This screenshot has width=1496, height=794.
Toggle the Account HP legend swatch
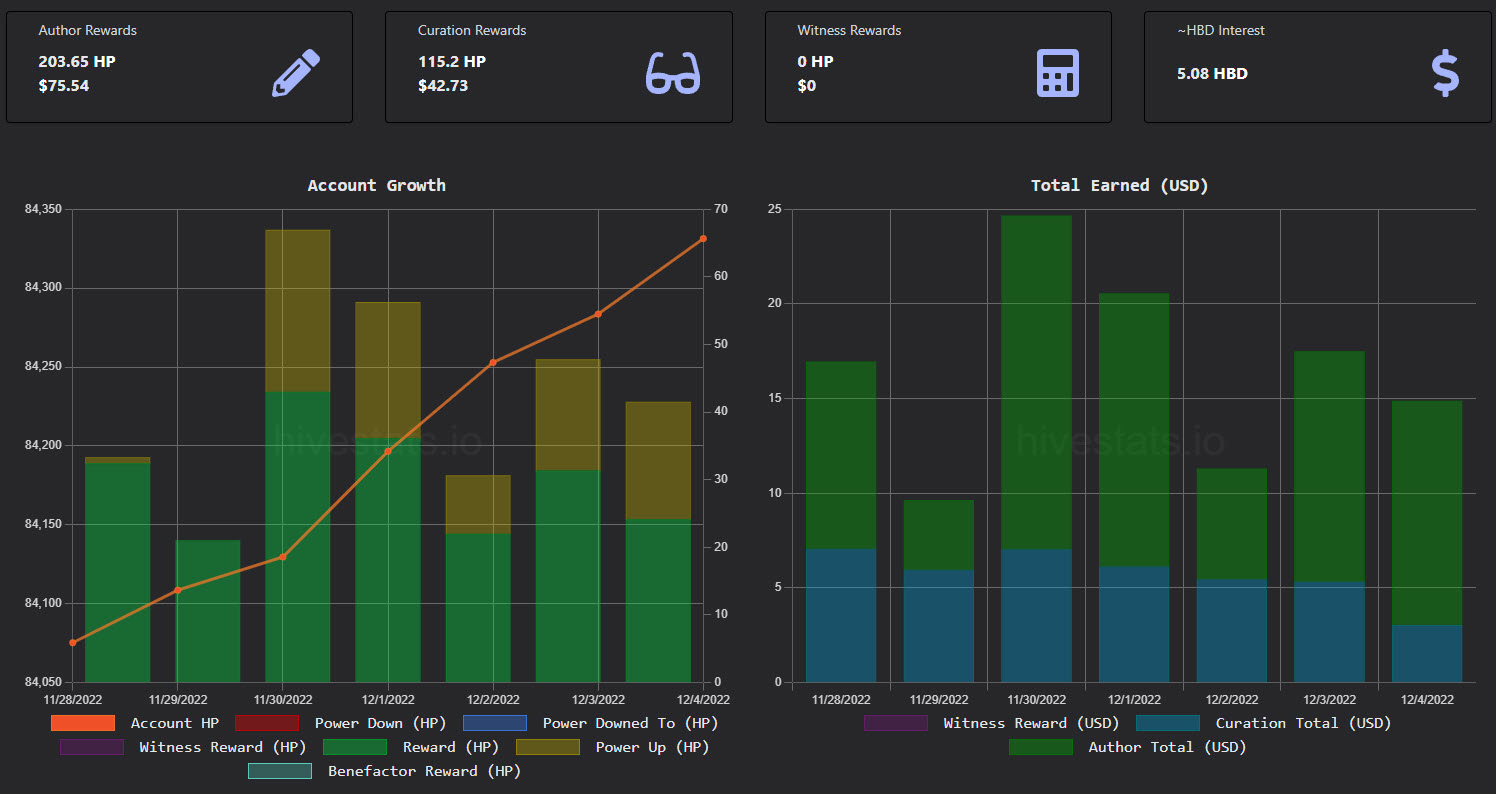click(83, 723)
